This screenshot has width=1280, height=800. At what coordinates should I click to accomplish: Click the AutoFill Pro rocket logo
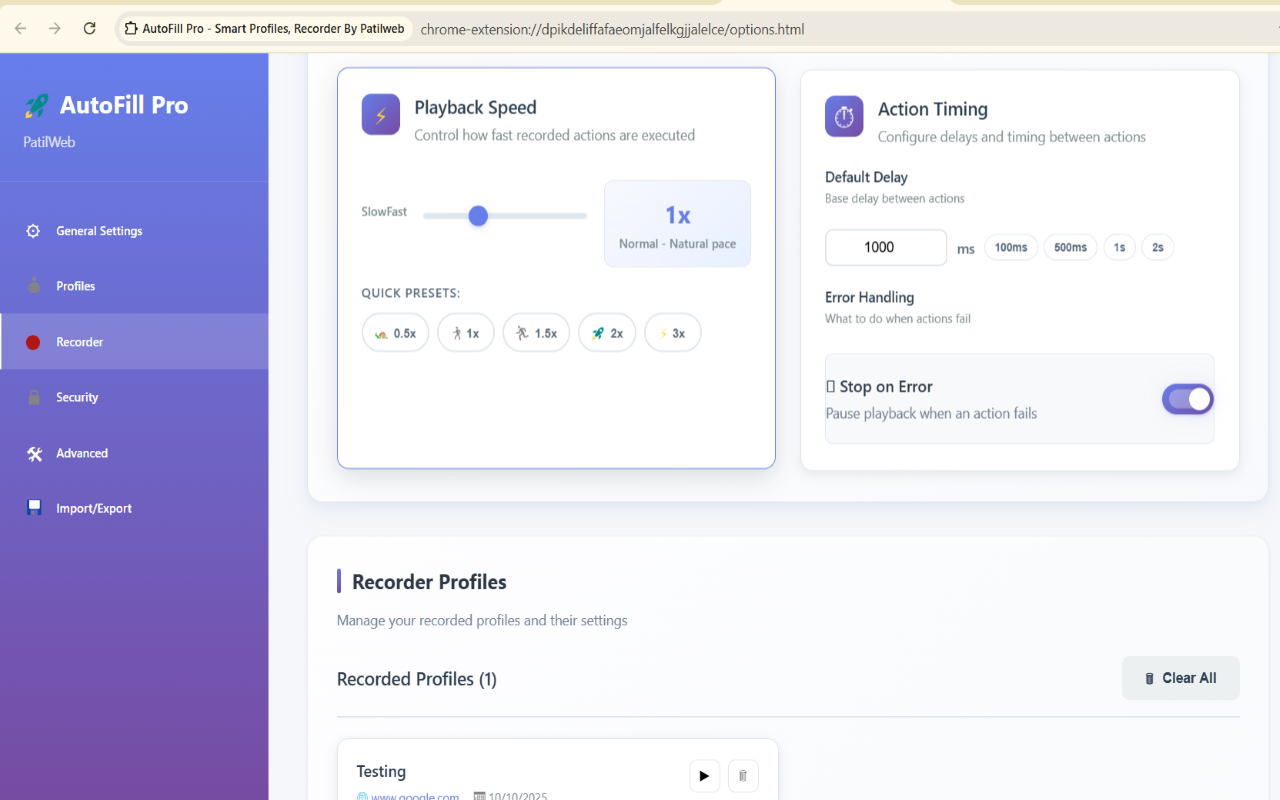pos(36,105)
